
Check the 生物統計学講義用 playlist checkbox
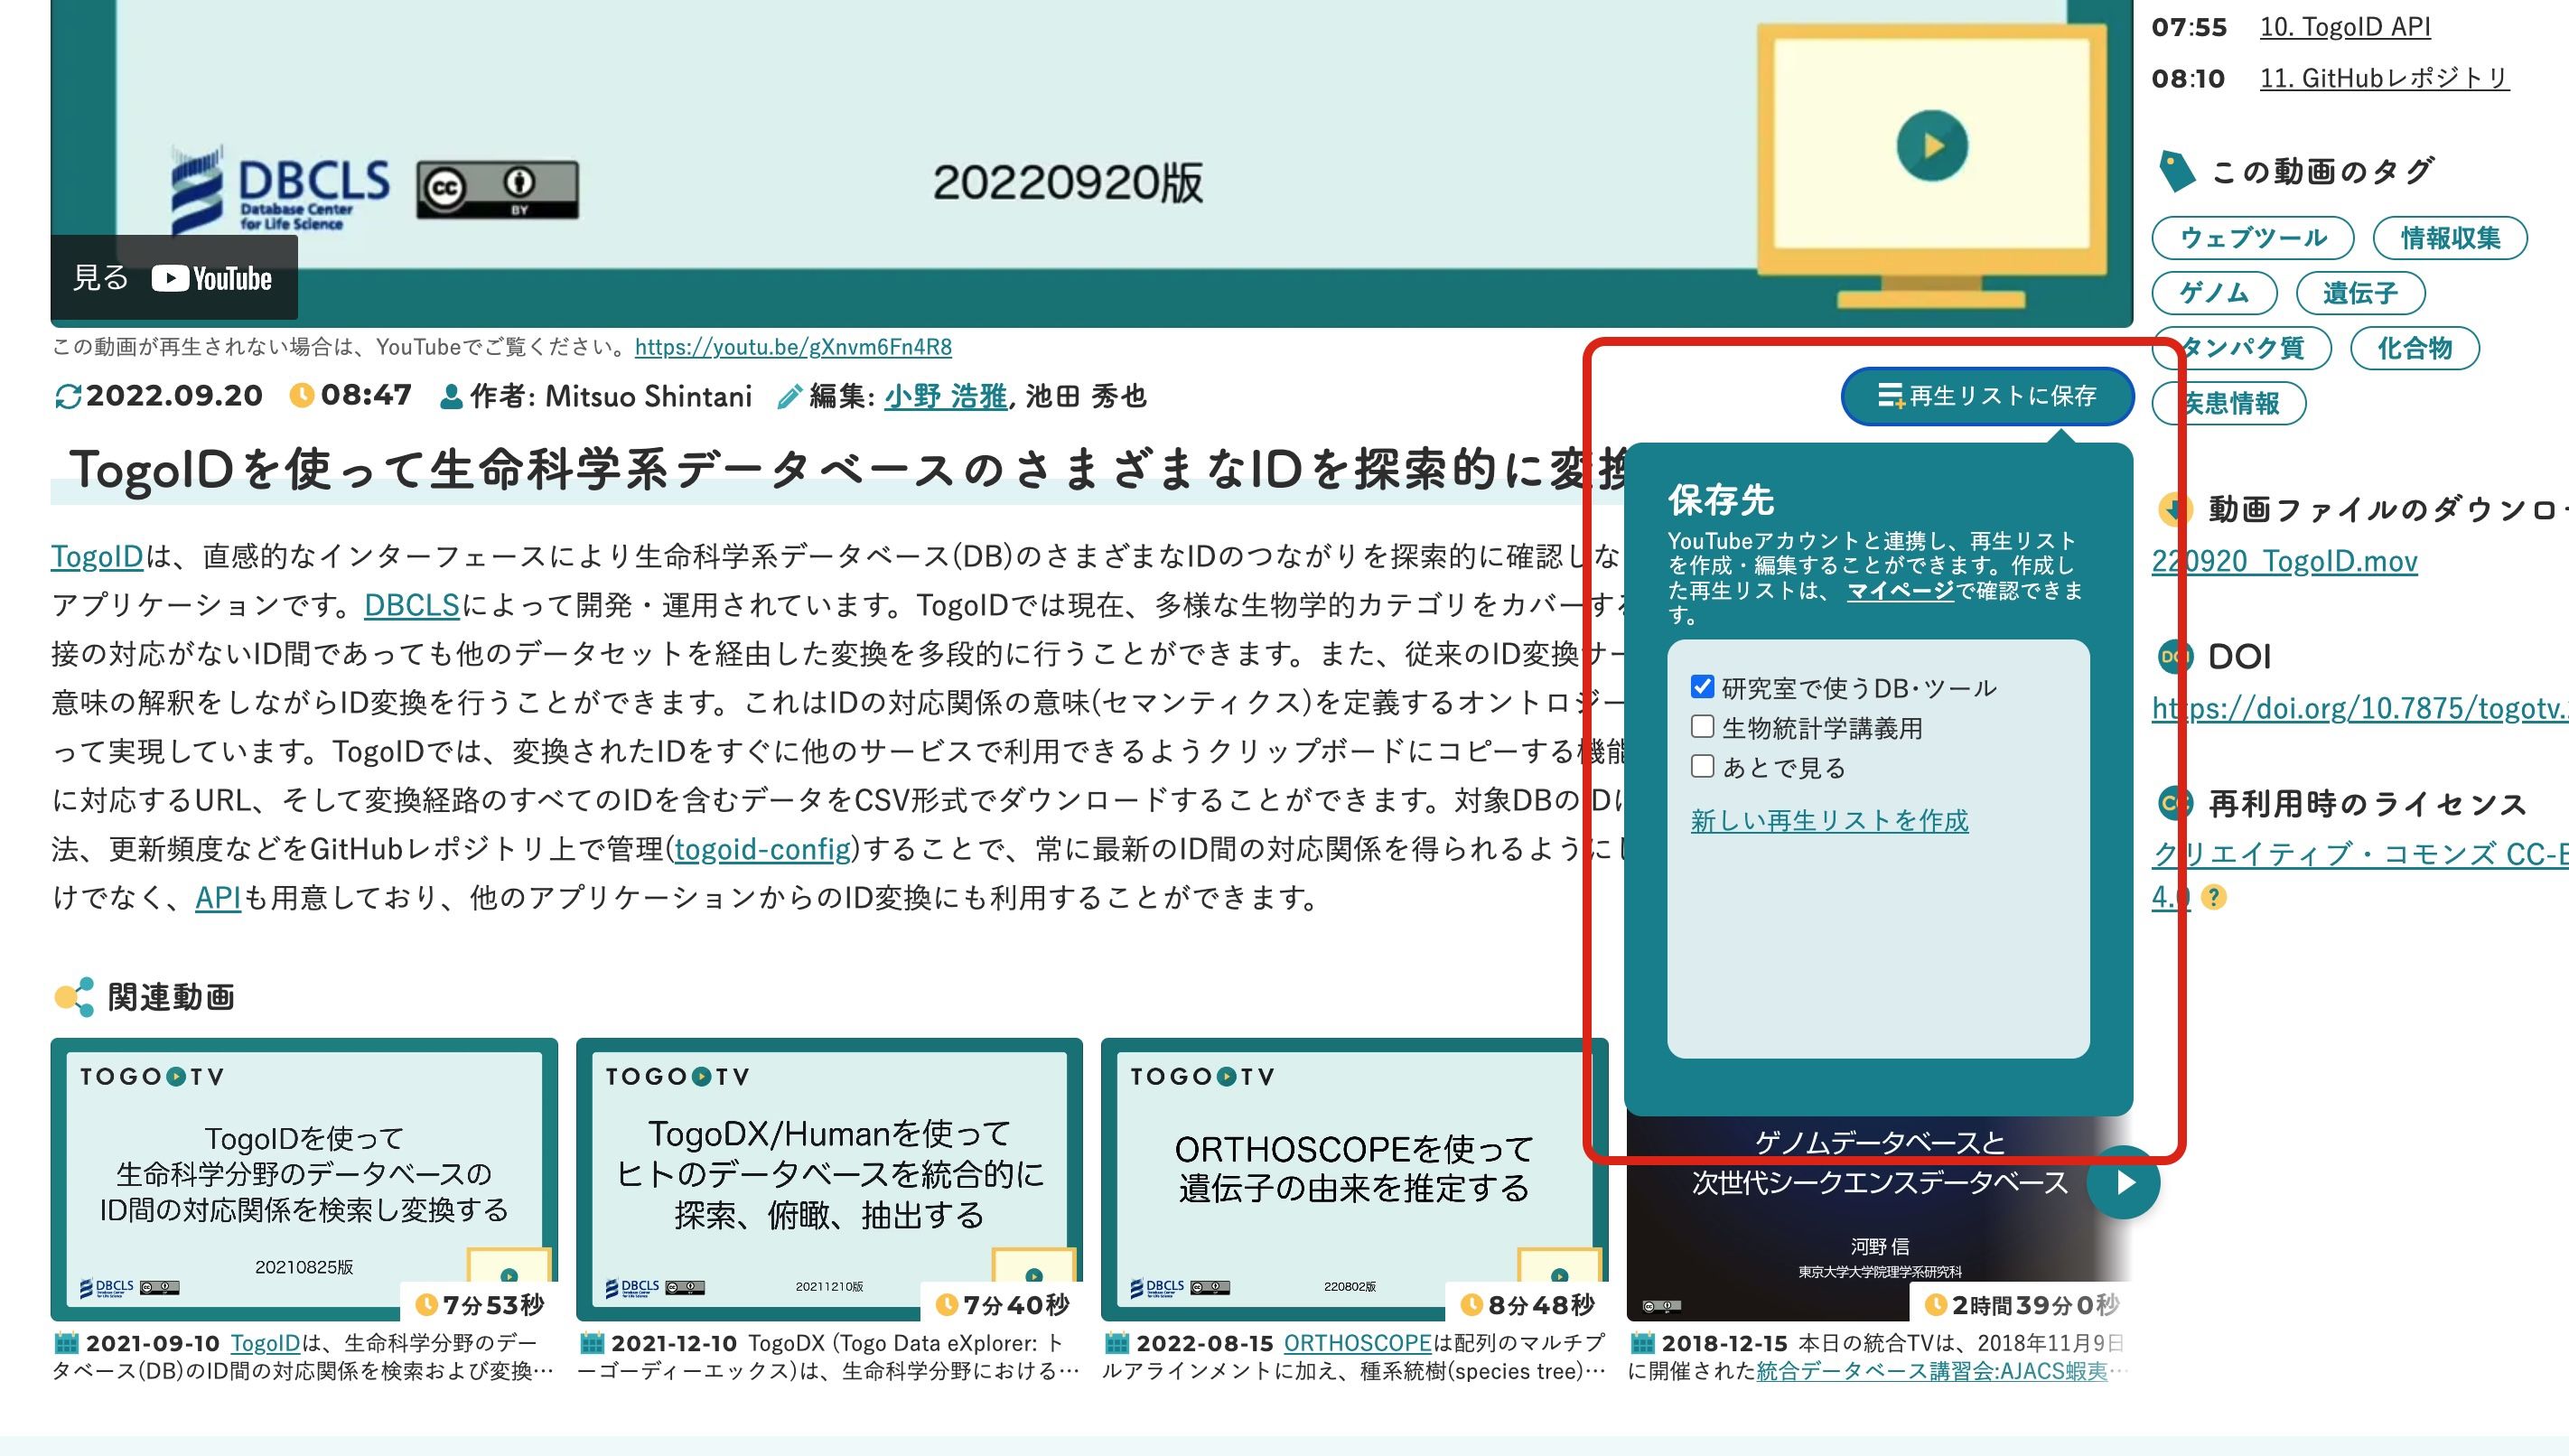(1702, 727)
